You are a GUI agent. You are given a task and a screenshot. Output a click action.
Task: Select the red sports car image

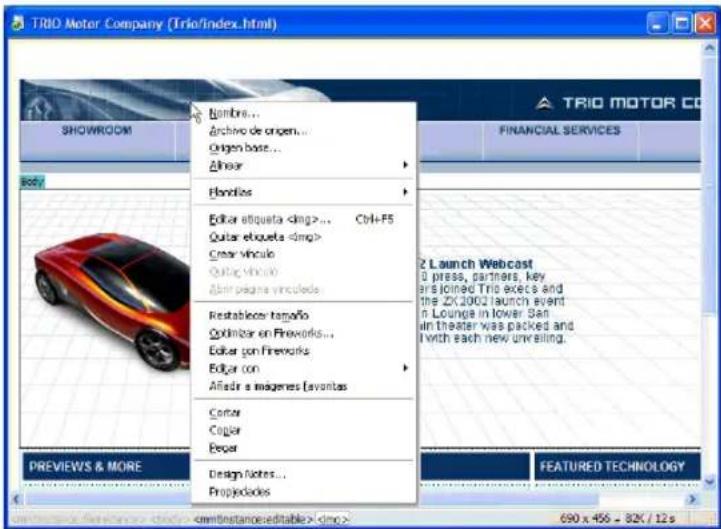click(112, 301)
